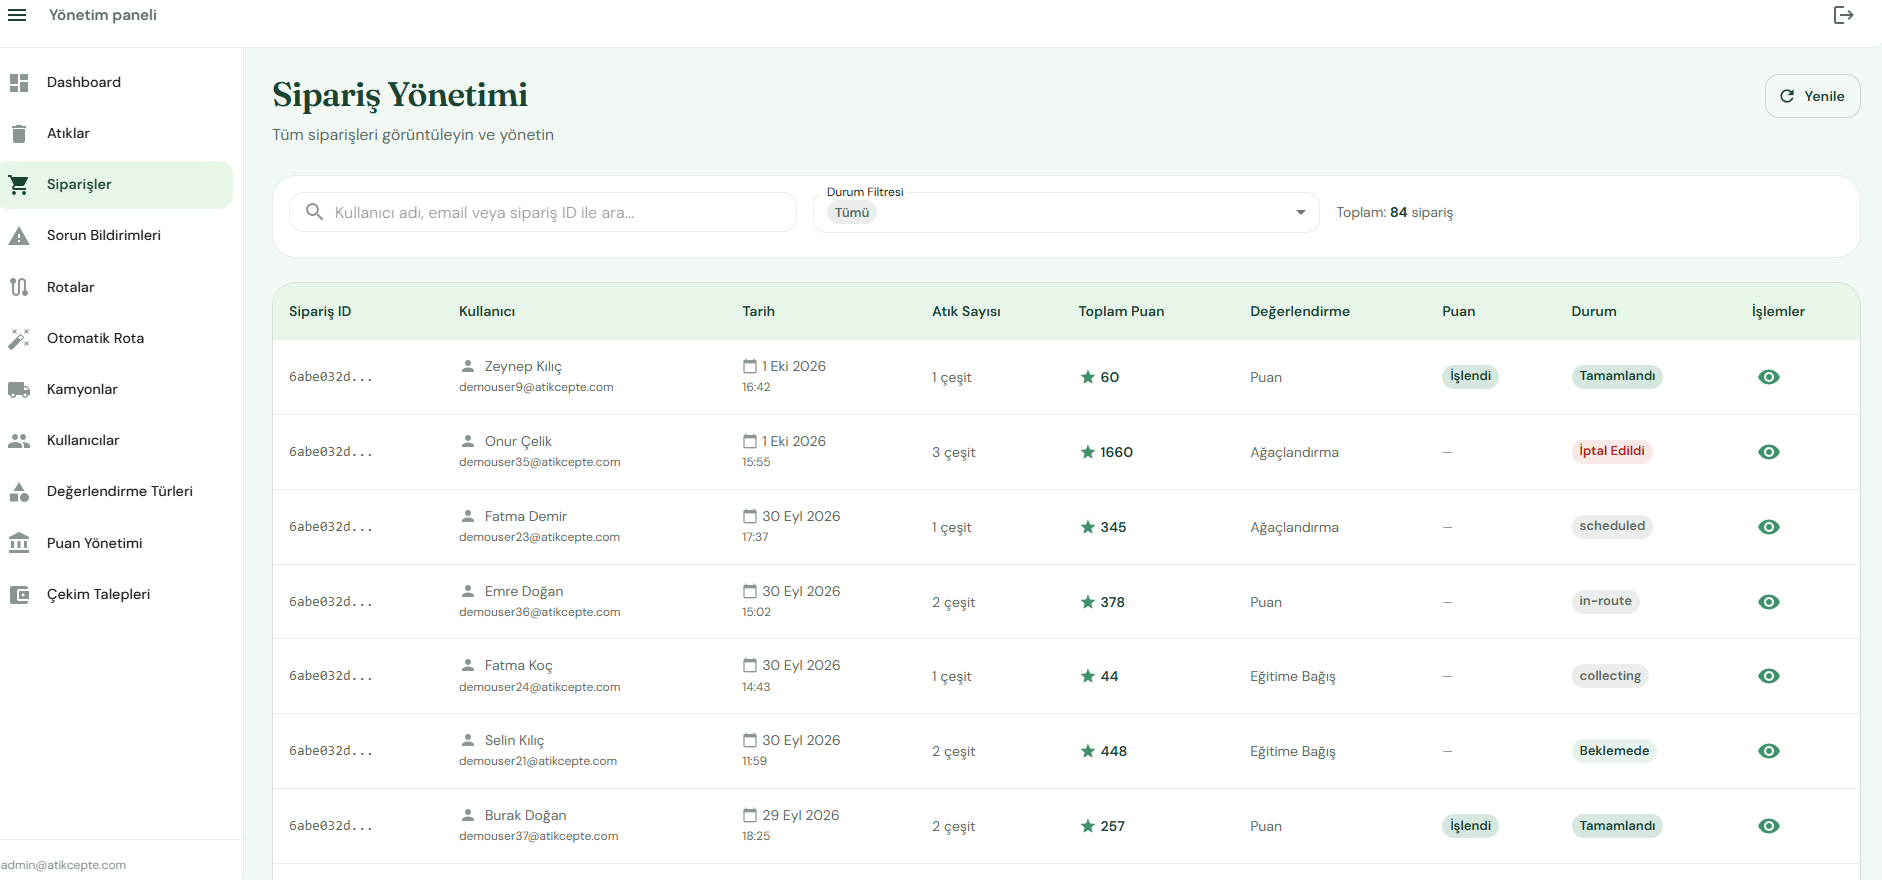This screenshot has height=880, width=1882.
Task: Click the Rotalar route icon
Action: click(19, 287)
